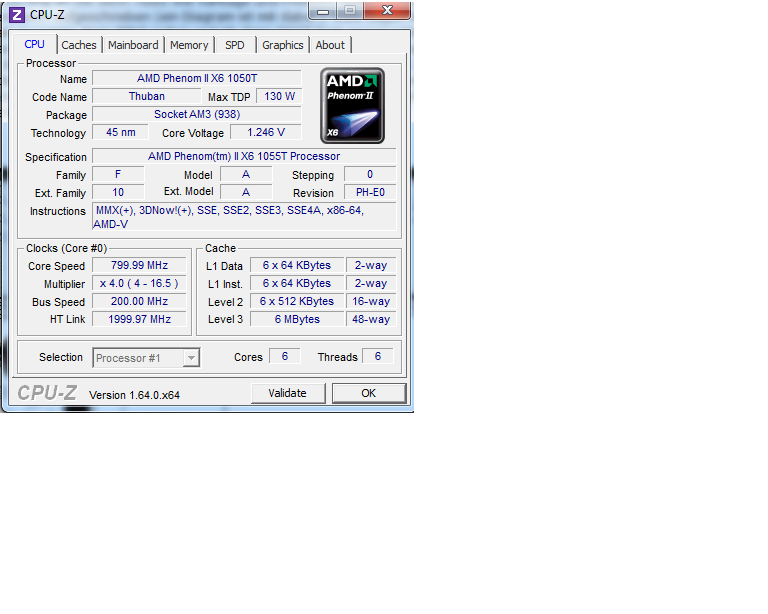
Task: Click the Specification field 1055T Processor
Action: [244, 156]
